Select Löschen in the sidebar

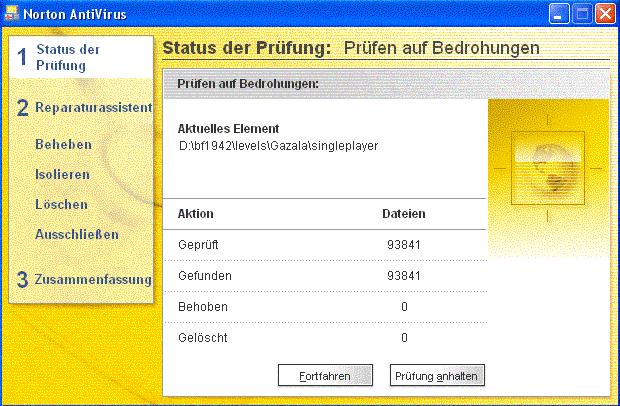[61, 204]
